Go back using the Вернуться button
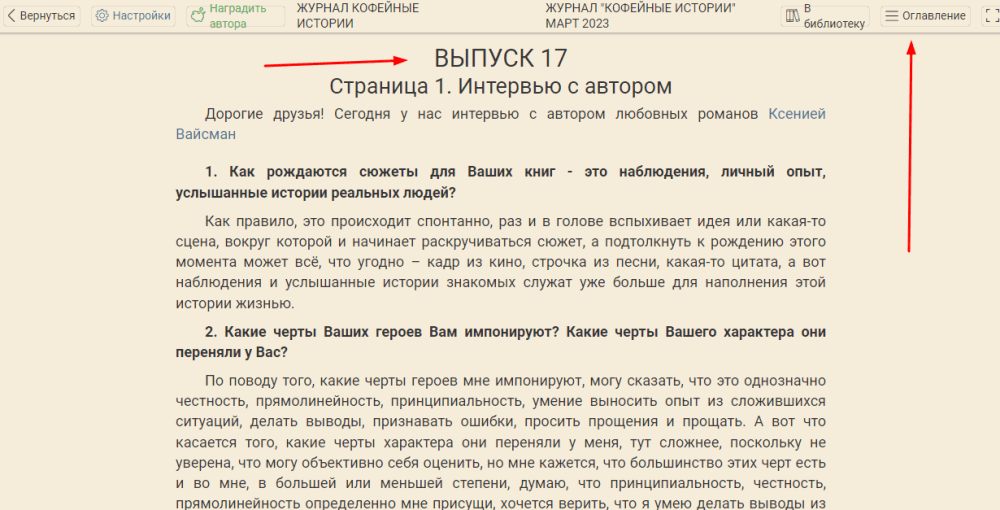The width and height of the screenshot is (1000, 510). click(42, 16)
